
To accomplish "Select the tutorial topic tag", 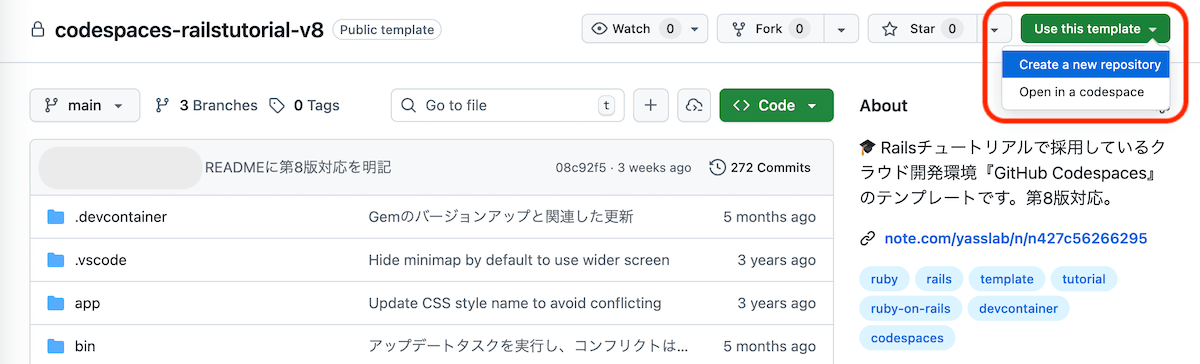I will (x=1084, y=279).
